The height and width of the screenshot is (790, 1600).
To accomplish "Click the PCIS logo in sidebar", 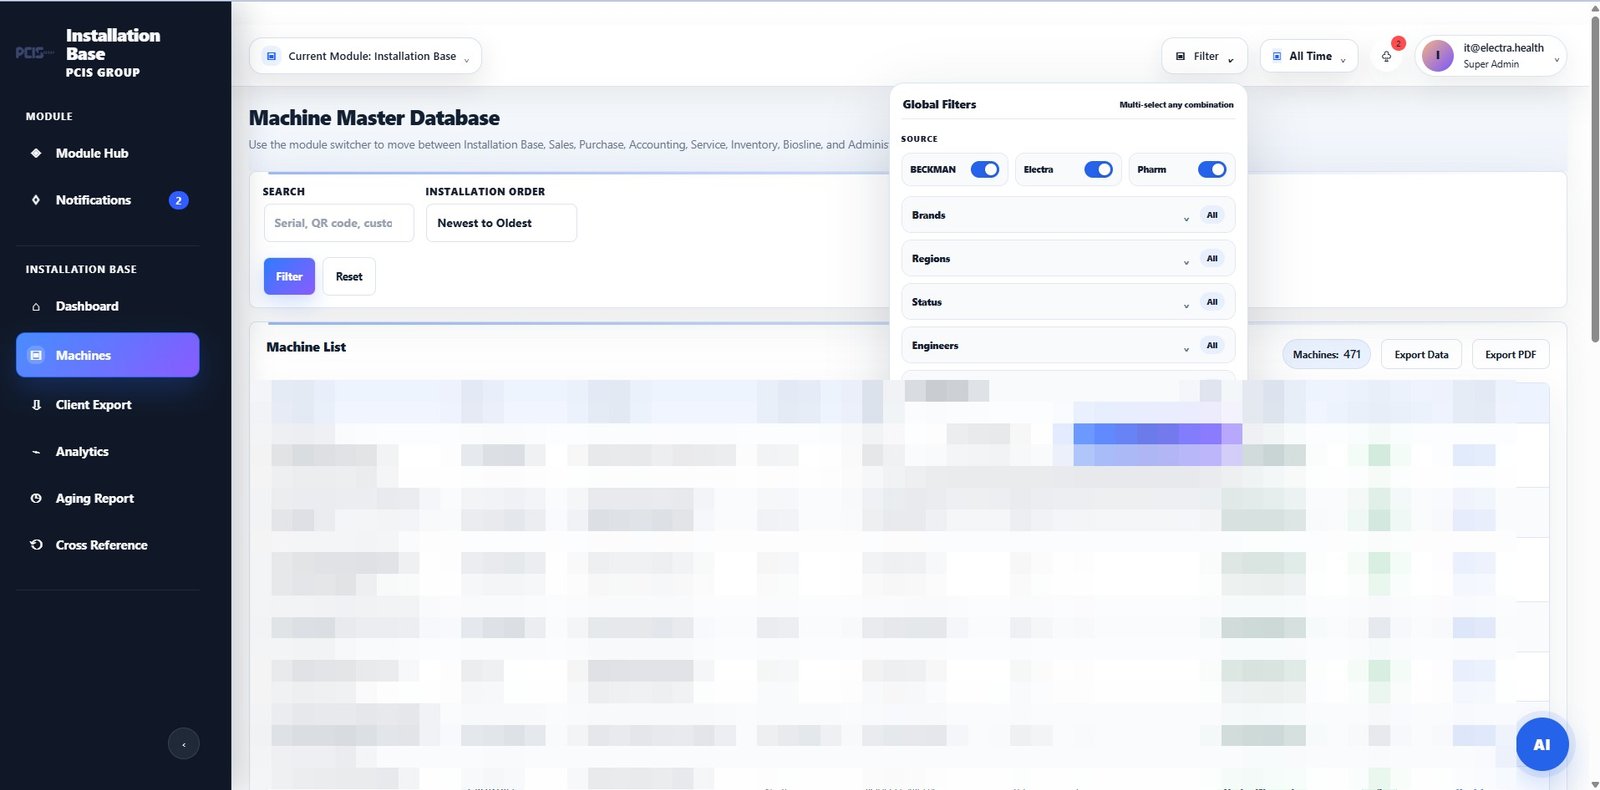I will [x=35, y=53].
